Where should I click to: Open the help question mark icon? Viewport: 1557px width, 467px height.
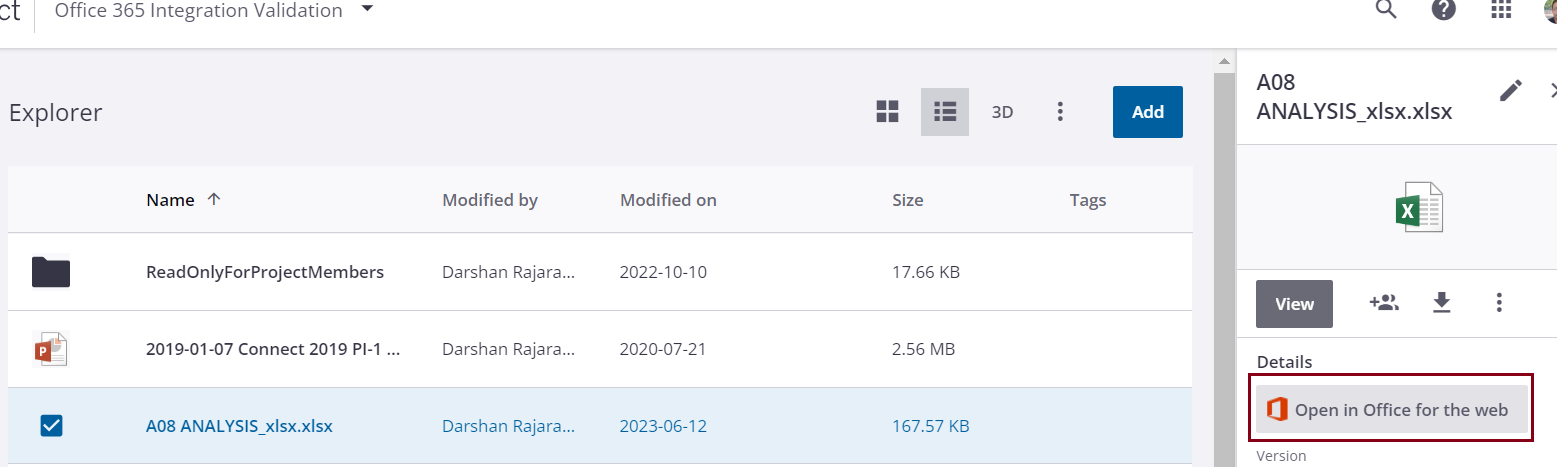click(x=1443, y=10)
